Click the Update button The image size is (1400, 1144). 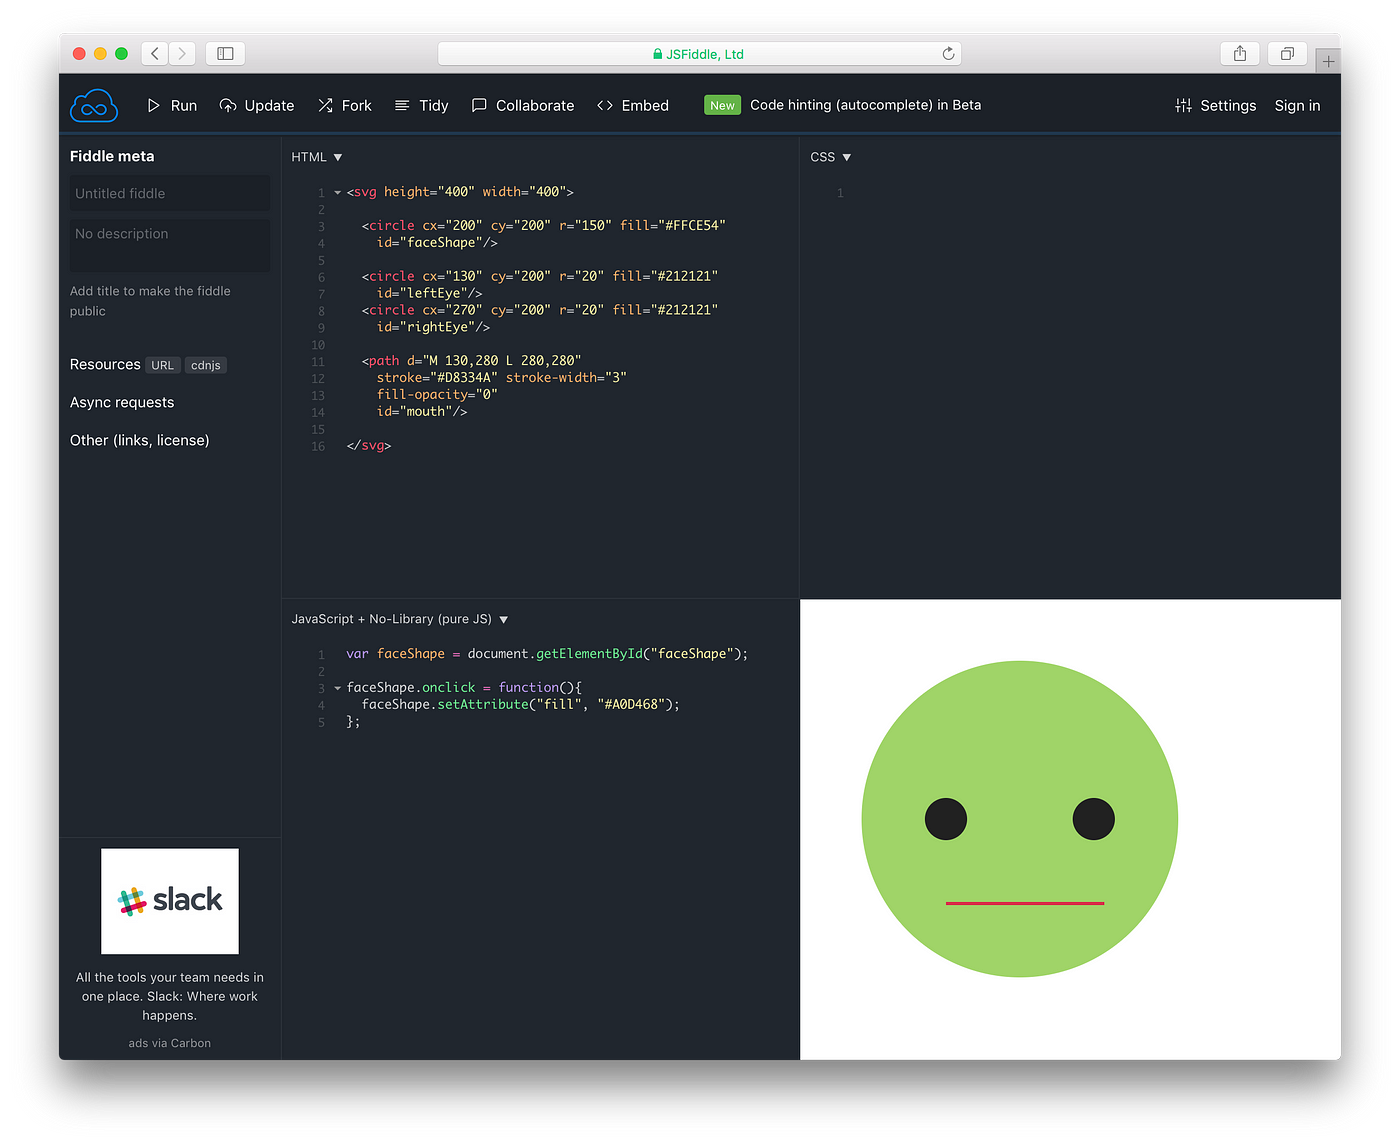[257, 105]
